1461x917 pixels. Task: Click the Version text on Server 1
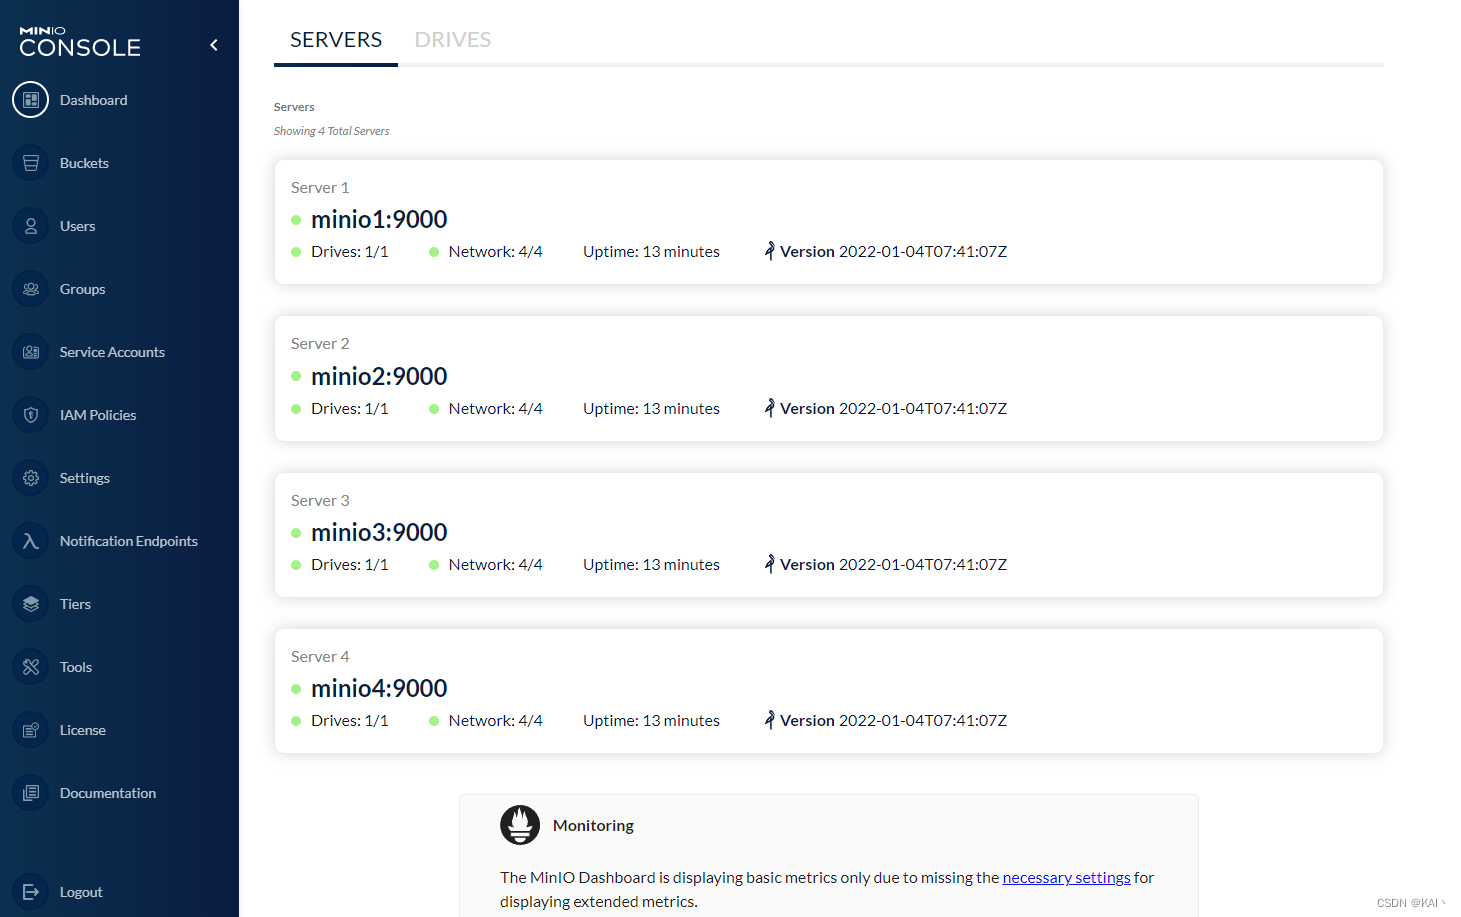coord(893,251)
